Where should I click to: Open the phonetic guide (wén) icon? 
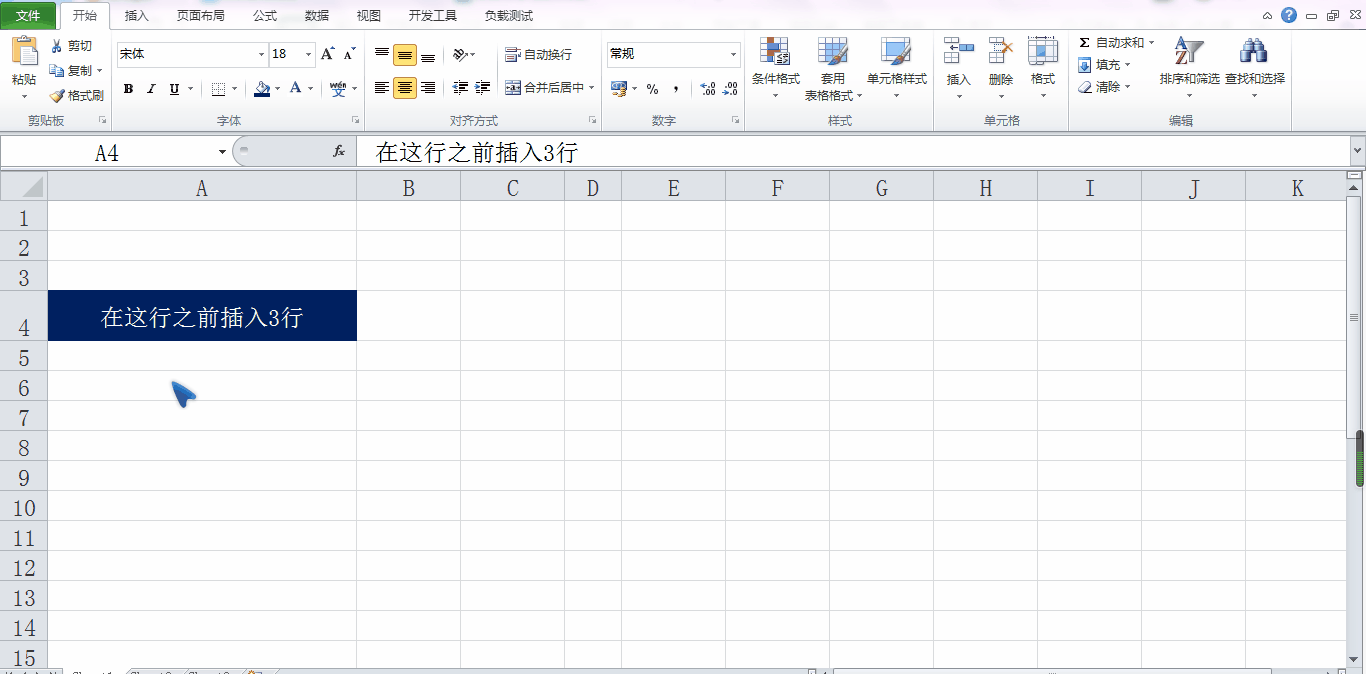coord(338,89)
